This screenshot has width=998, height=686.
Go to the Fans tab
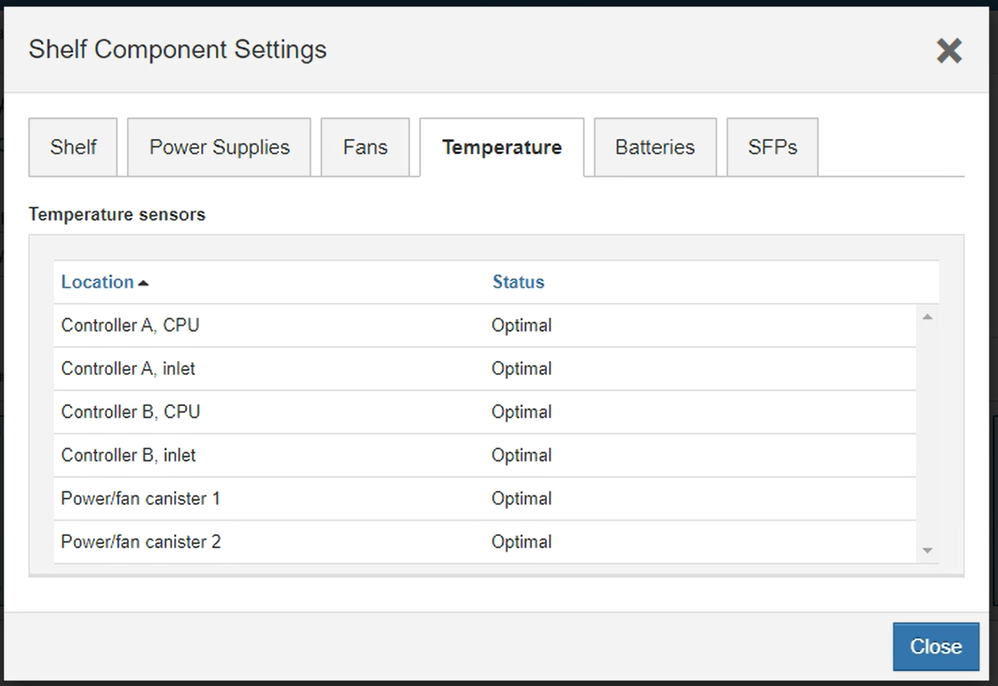point(365,147)
